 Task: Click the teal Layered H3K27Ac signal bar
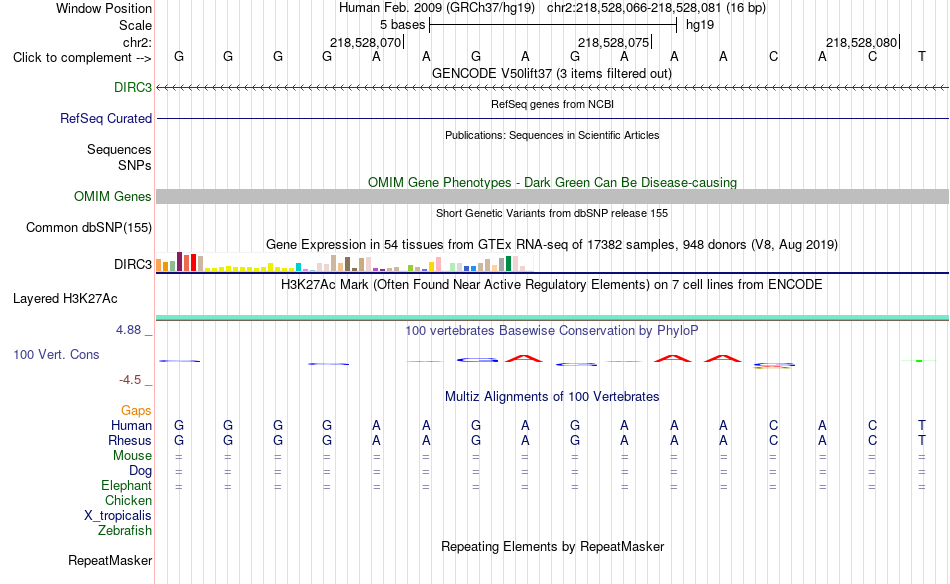tap(552, 317)
